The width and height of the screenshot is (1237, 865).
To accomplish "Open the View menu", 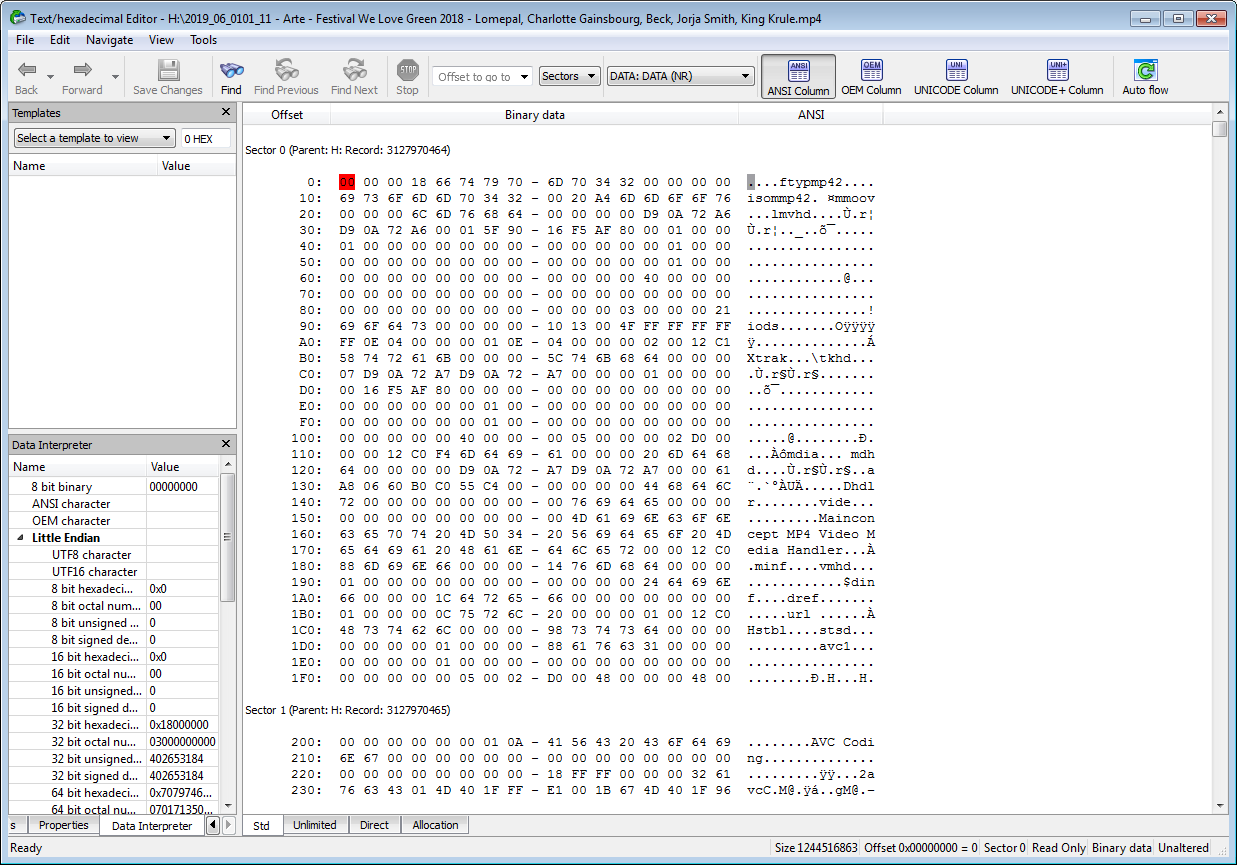I will (161, 40).
